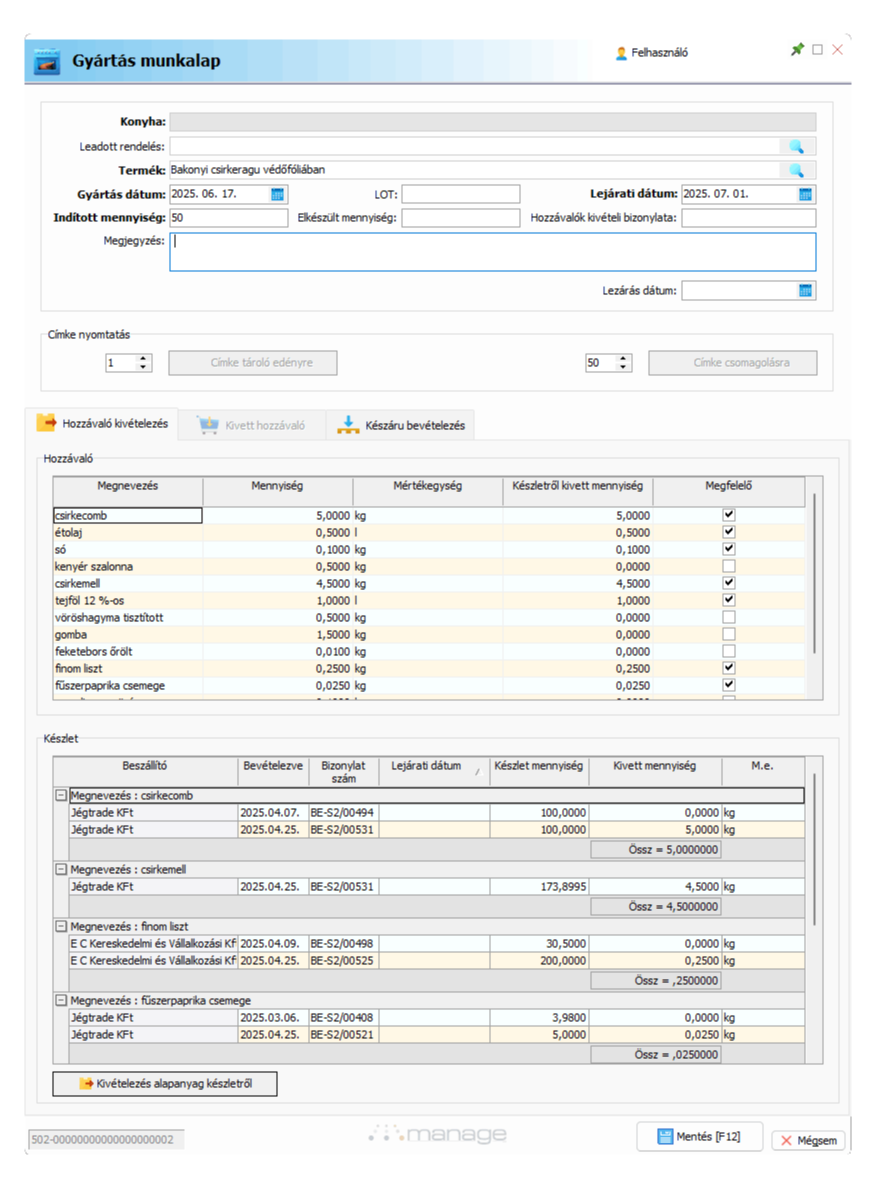Check Megfelelő checkbox for kenyér szalonna

click(729, 566)
